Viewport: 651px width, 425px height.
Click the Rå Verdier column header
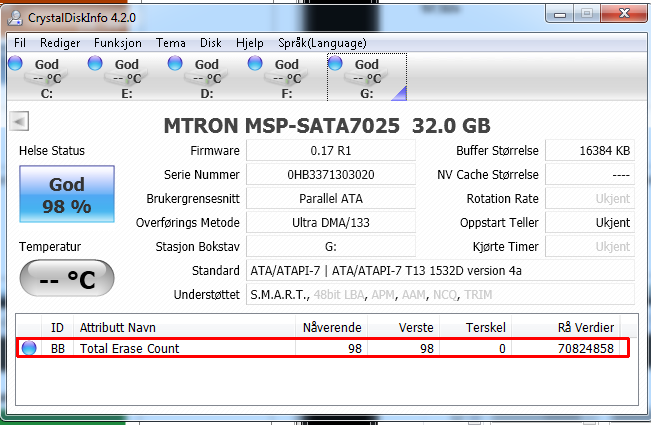pos(565,327)
